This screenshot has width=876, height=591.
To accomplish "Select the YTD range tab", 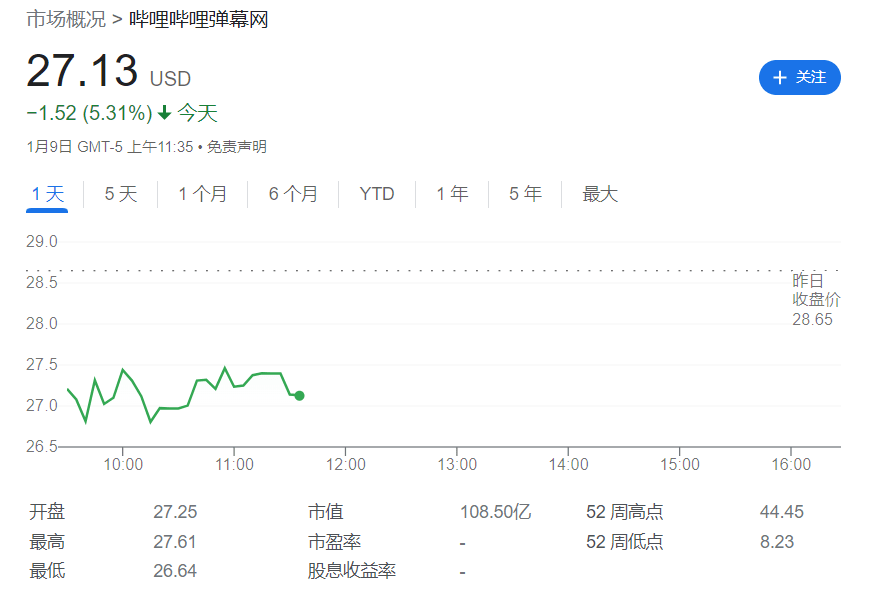I will click(377, 194).
